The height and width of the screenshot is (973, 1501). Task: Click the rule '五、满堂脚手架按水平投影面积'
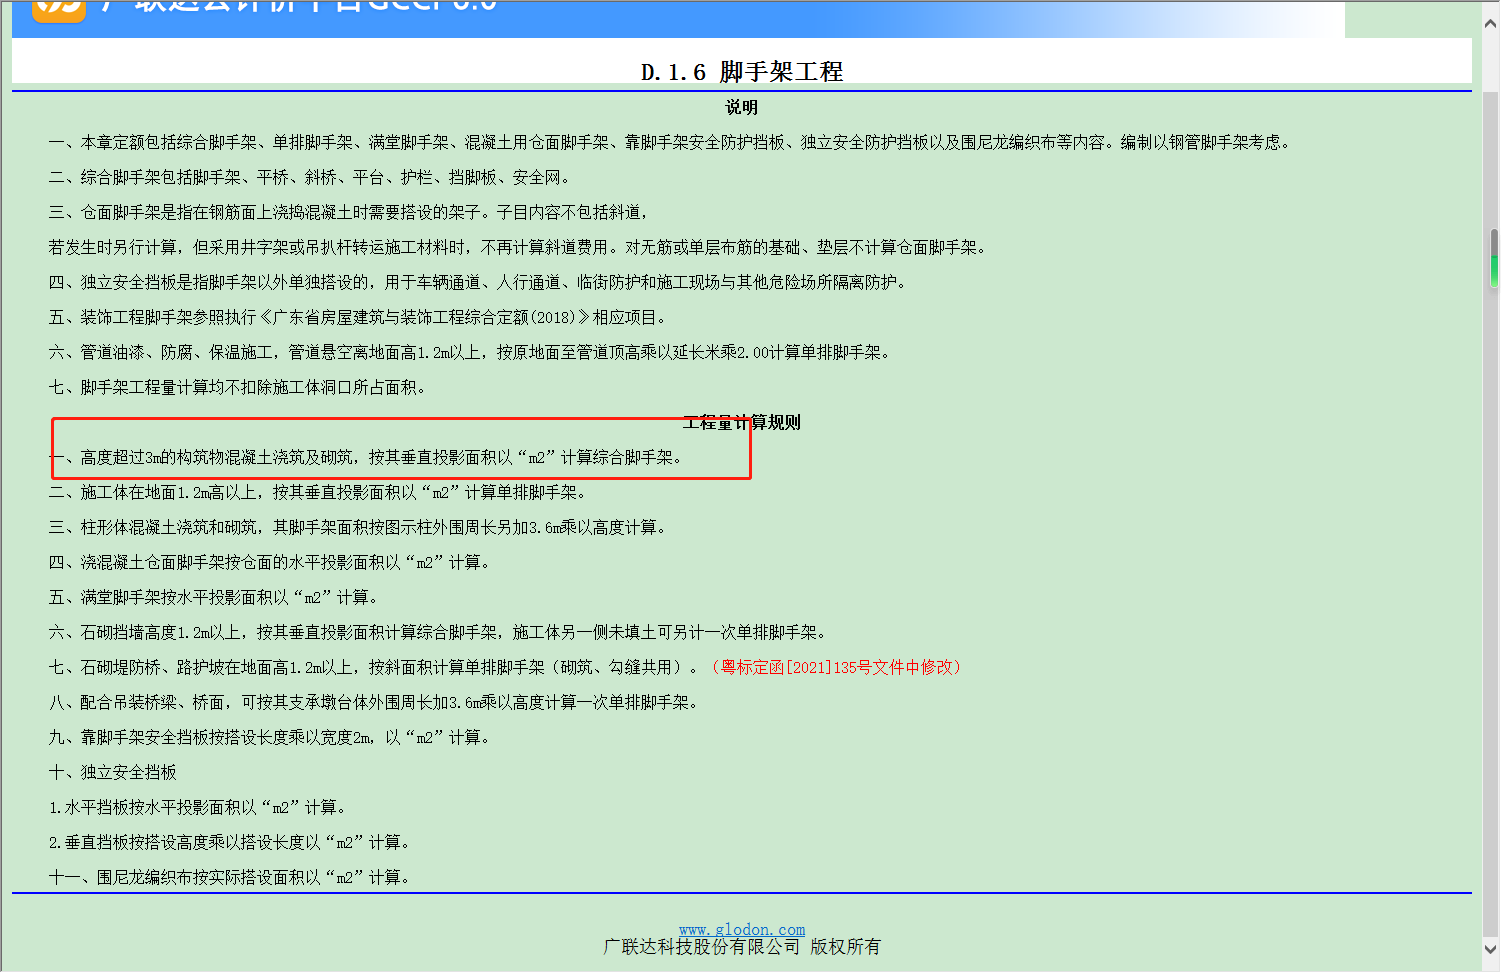click(216, 597)
